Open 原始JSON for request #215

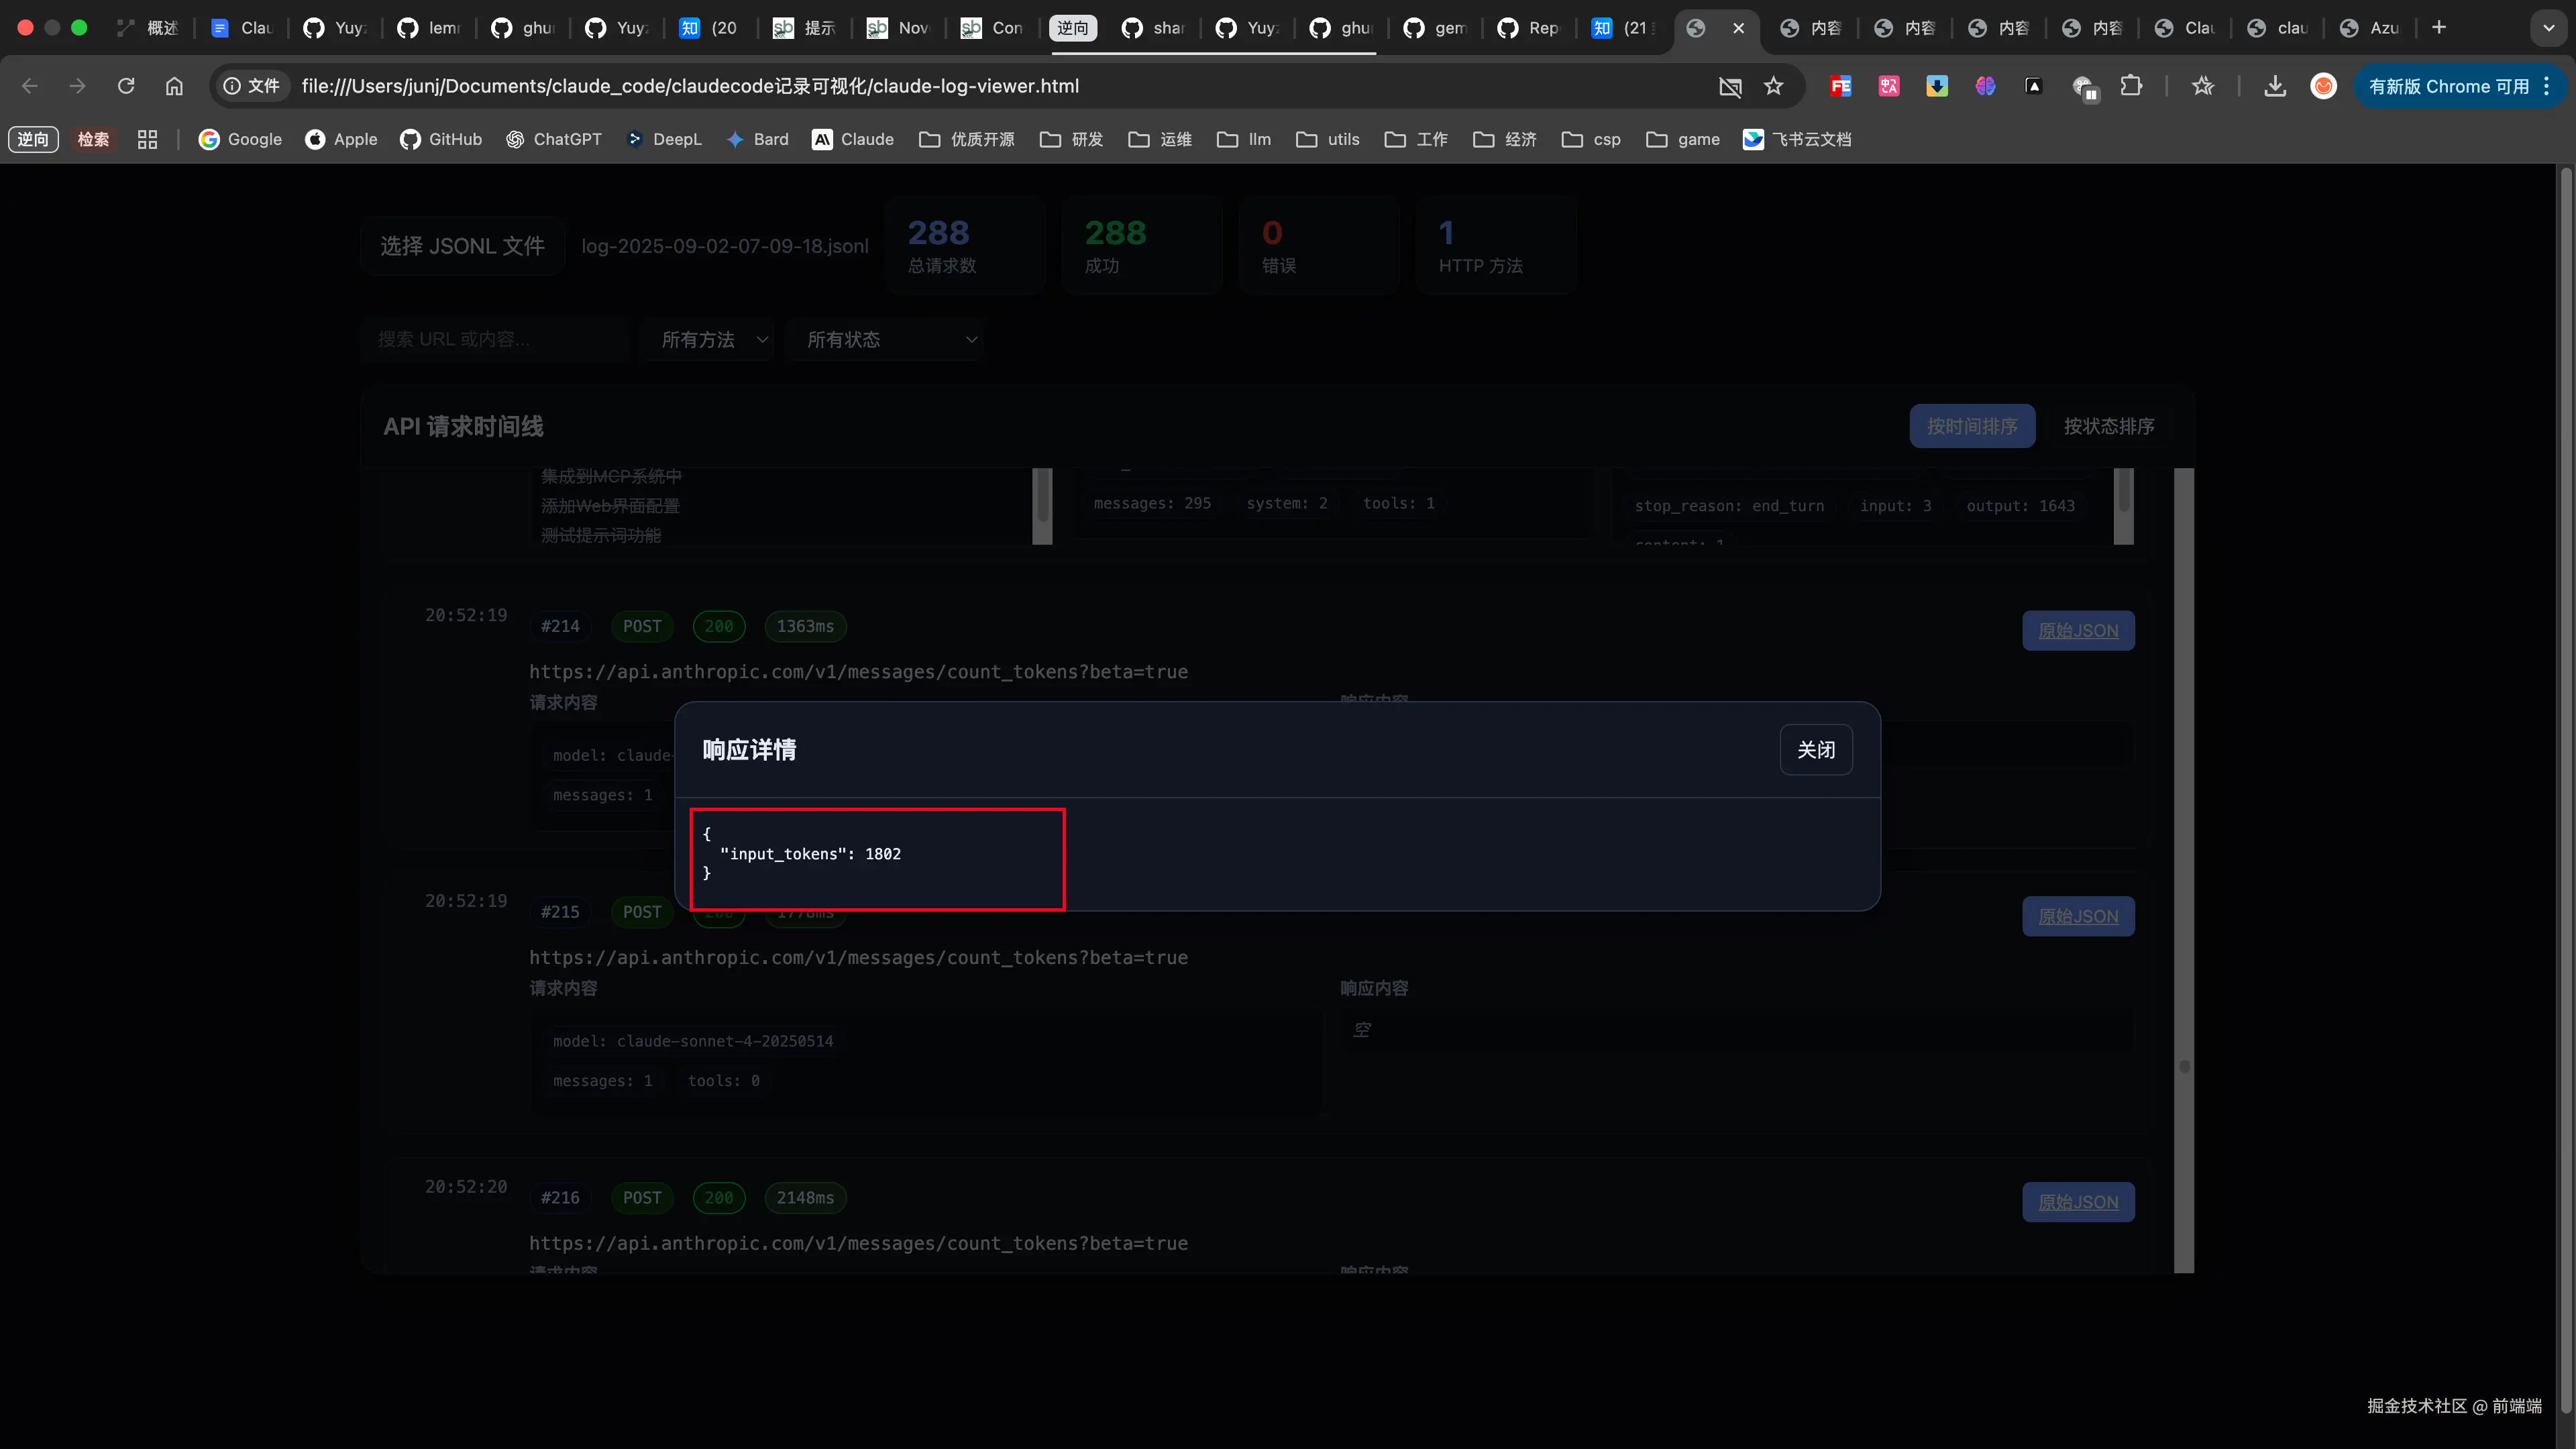click(x=2078, y=917)
